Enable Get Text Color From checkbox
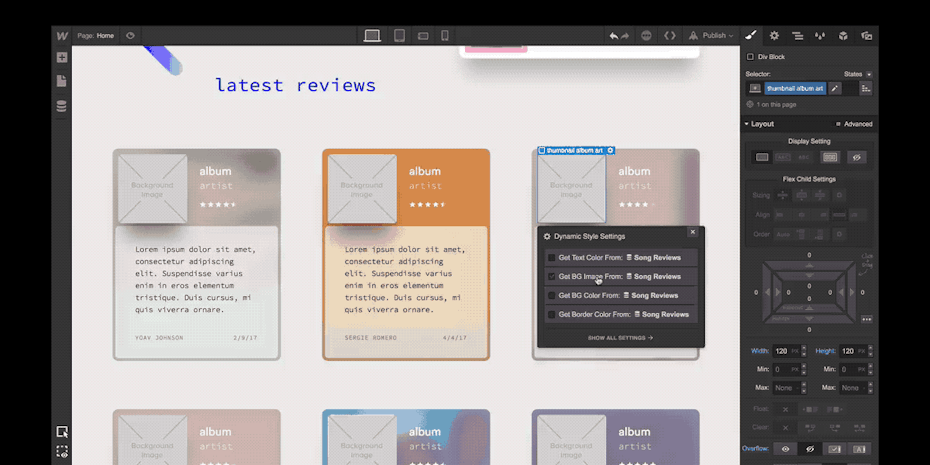 click(551, 258)
